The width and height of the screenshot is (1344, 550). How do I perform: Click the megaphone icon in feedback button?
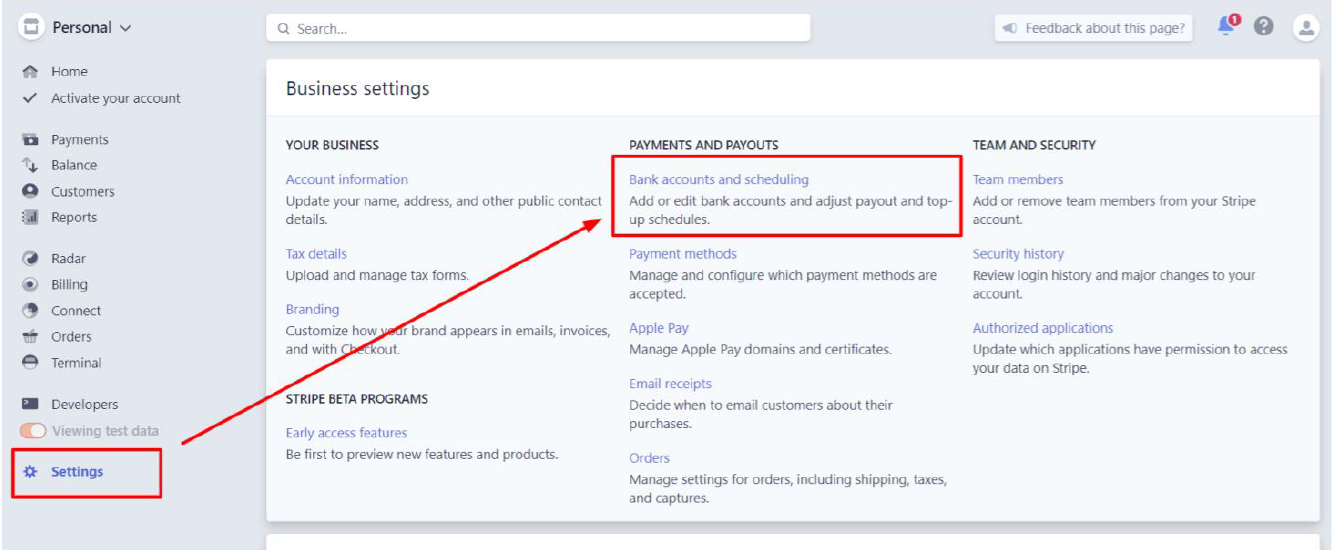[1010, 28]
